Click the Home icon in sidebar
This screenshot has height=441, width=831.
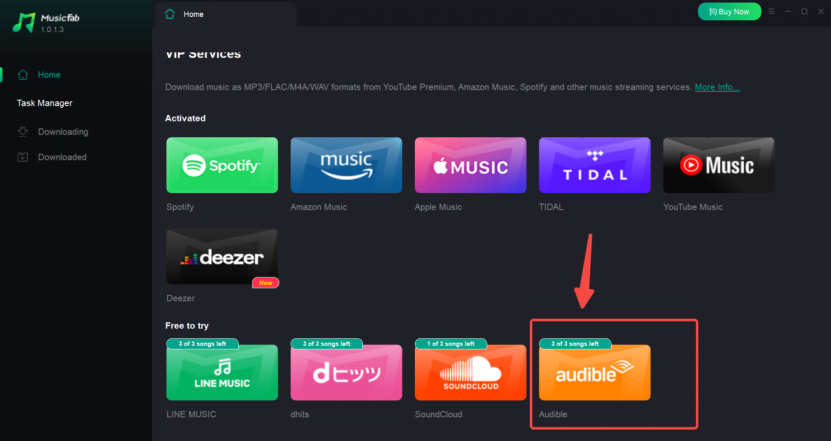[x=23, y=75]
